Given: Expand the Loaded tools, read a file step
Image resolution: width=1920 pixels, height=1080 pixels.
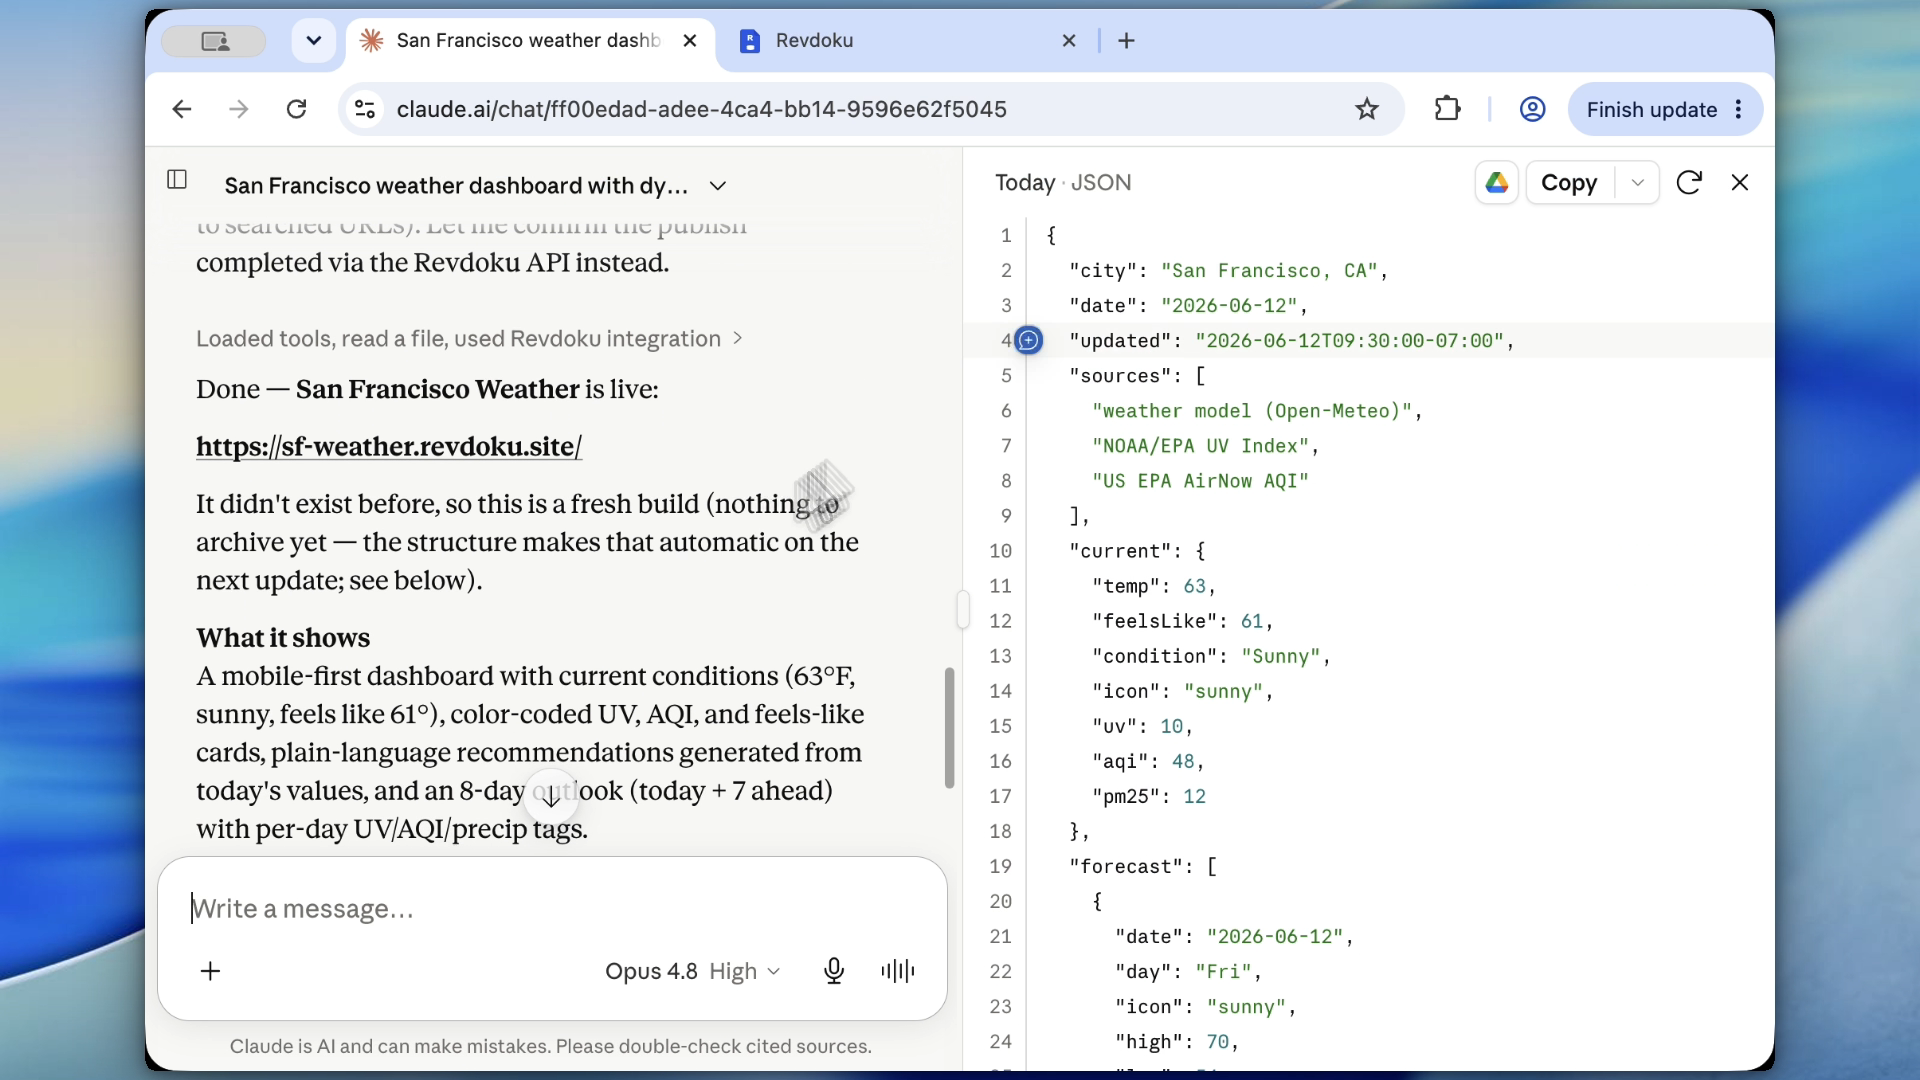Looking at the screenshot, I should (469, 339).
